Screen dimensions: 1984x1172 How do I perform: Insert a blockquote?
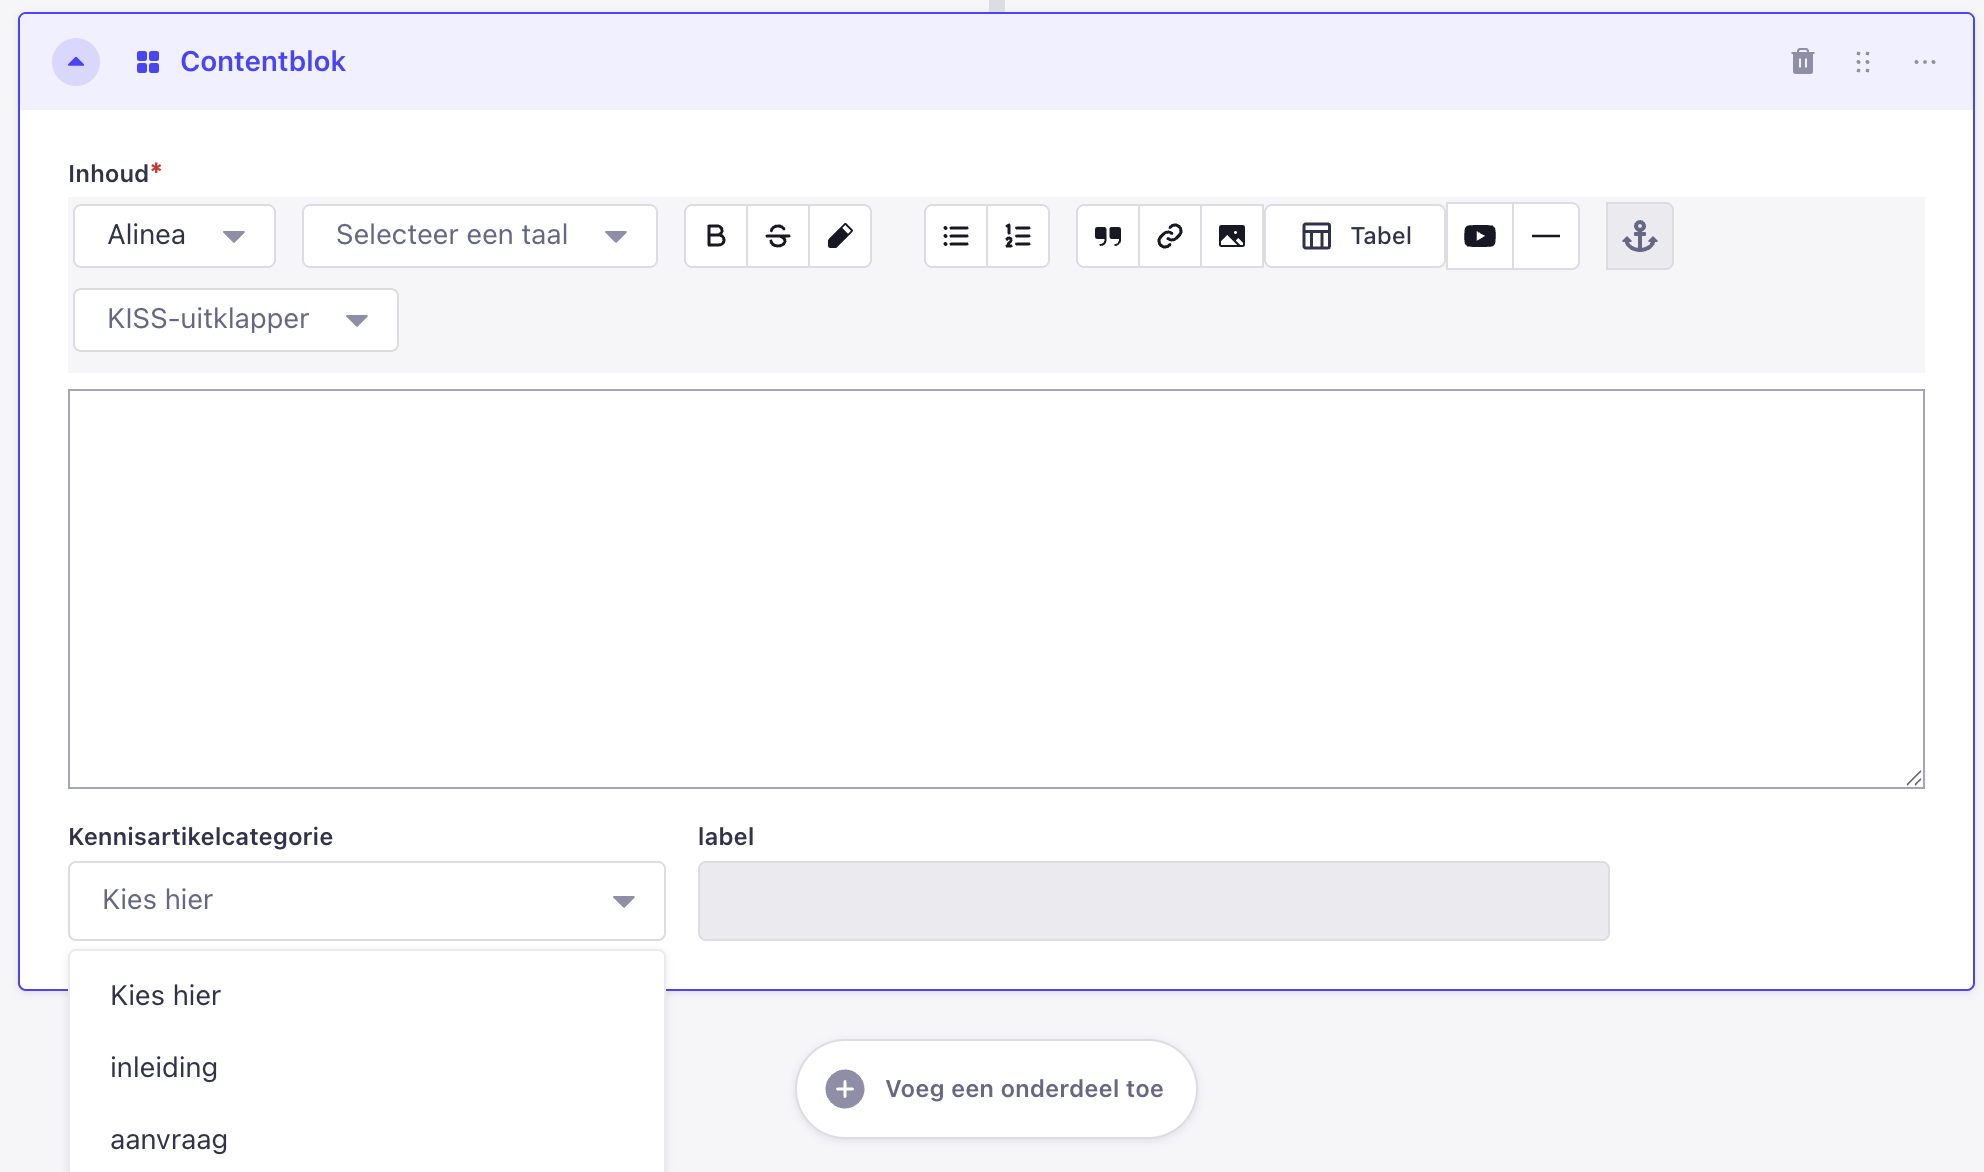1108,236
